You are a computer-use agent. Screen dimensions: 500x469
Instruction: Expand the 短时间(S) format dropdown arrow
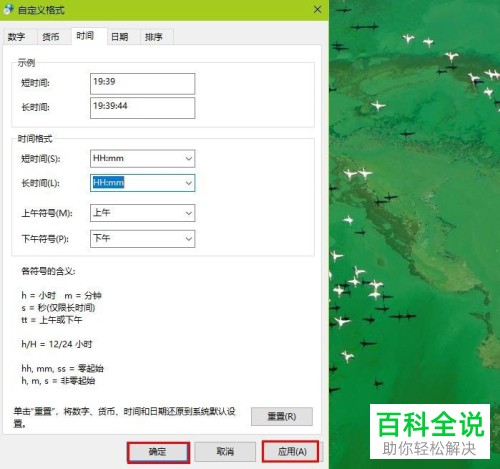(x=189, y=158)
